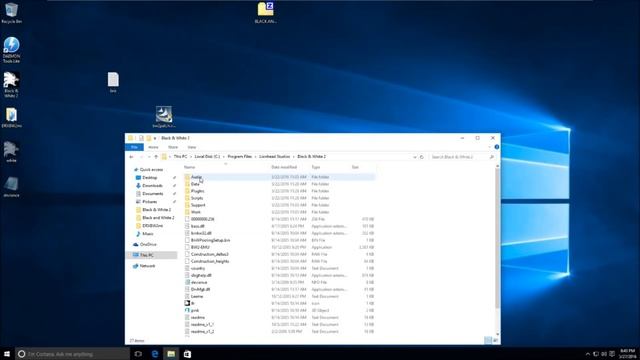Select the sailboat image icon on desktop

(164, 117)
